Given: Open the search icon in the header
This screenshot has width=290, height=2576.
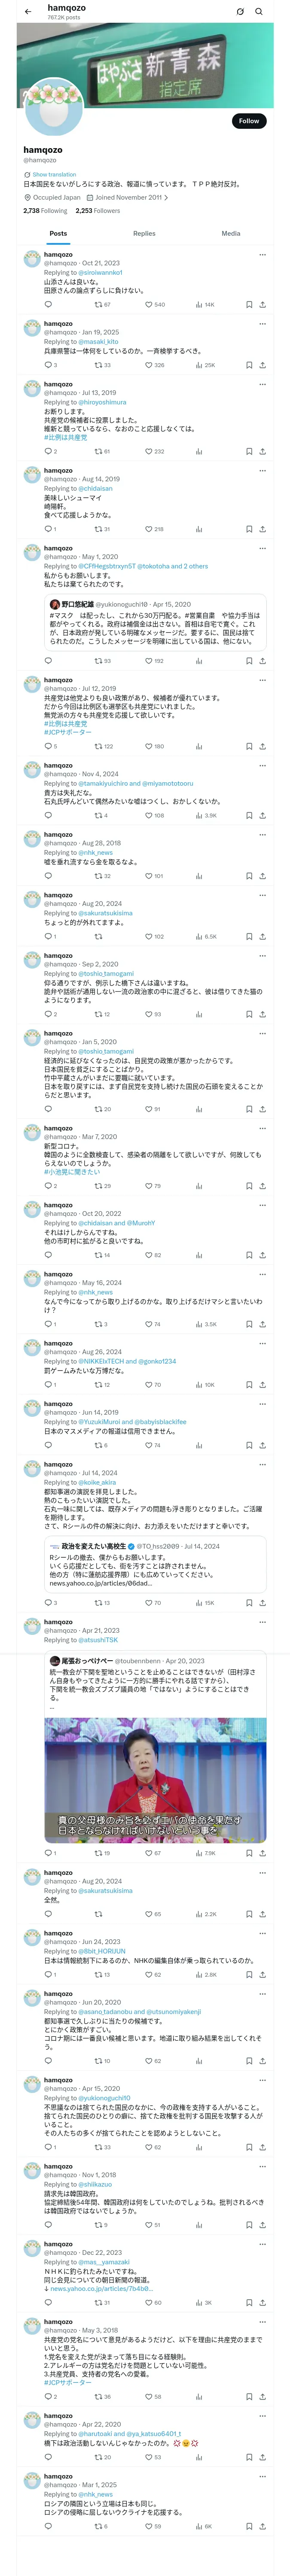Looking at the screenshot, I should click(259, 12).
